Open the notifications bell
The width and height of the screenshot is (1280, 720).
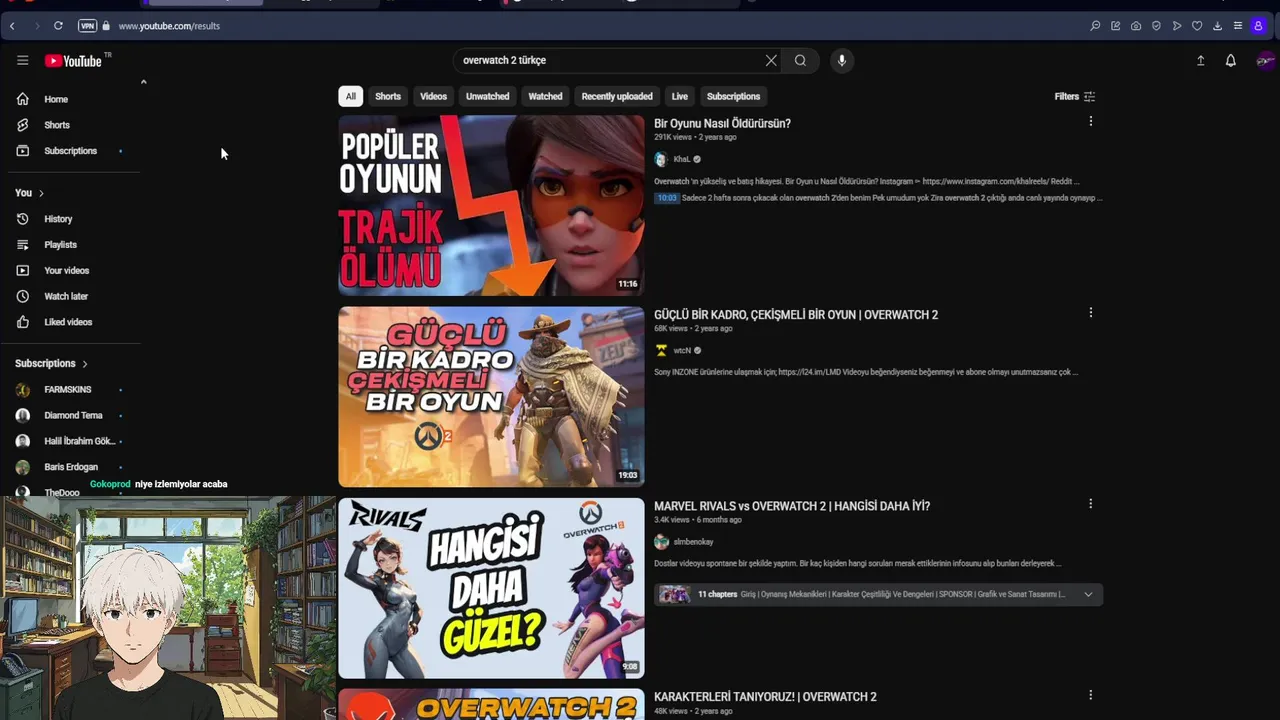(x=1230, y=61)
